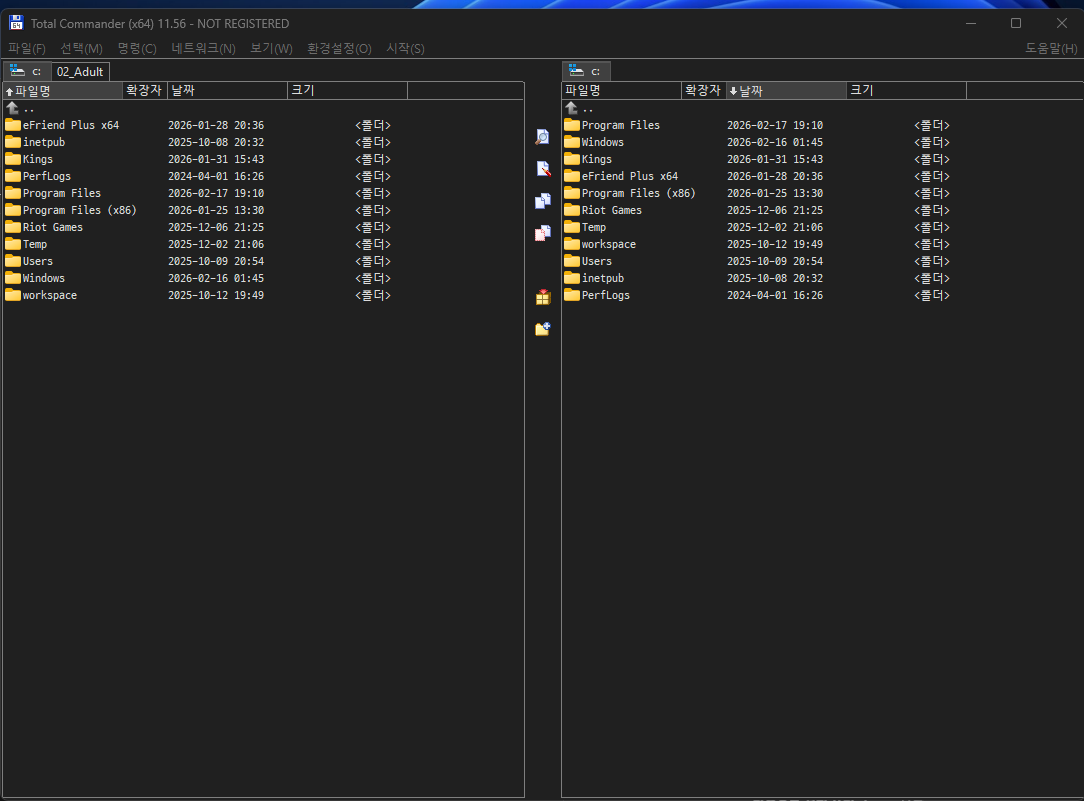Sort left panel by 파일명 column header
The height and width of the screenshot is (801, 1084).
pyautogui.click(x=62, y=91)
